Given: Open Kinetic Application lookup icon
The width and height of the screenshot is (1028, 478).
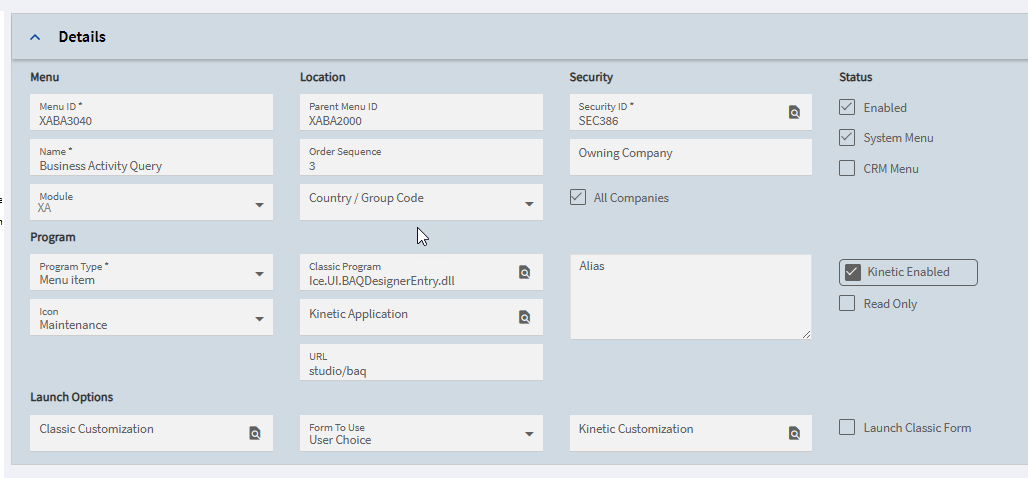Looking at the screenshot, I should coord(524,317).
